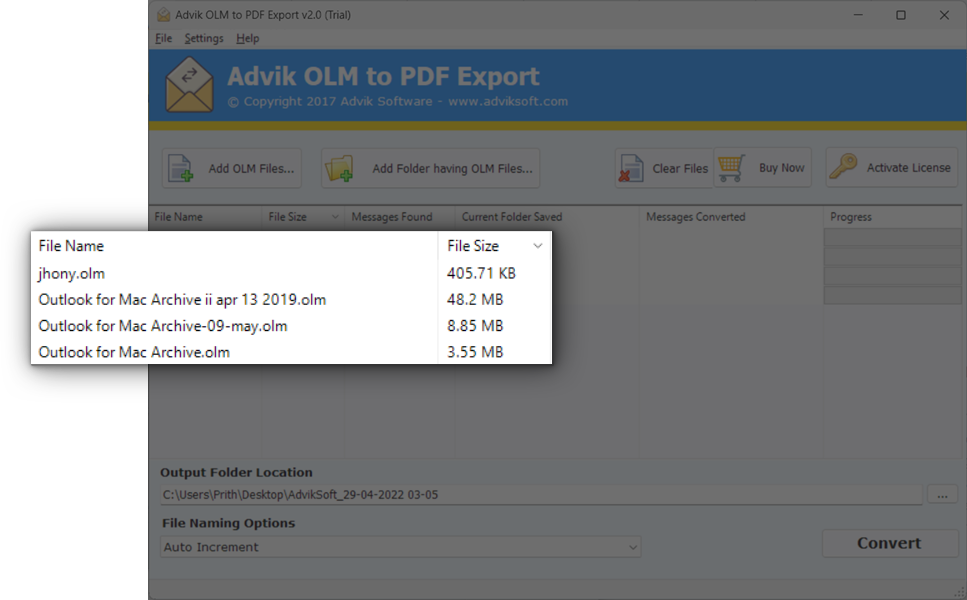The height and width of the screenshot is (600, 967).
Task: Open the Help menu
Action: [x=247, y=38]
